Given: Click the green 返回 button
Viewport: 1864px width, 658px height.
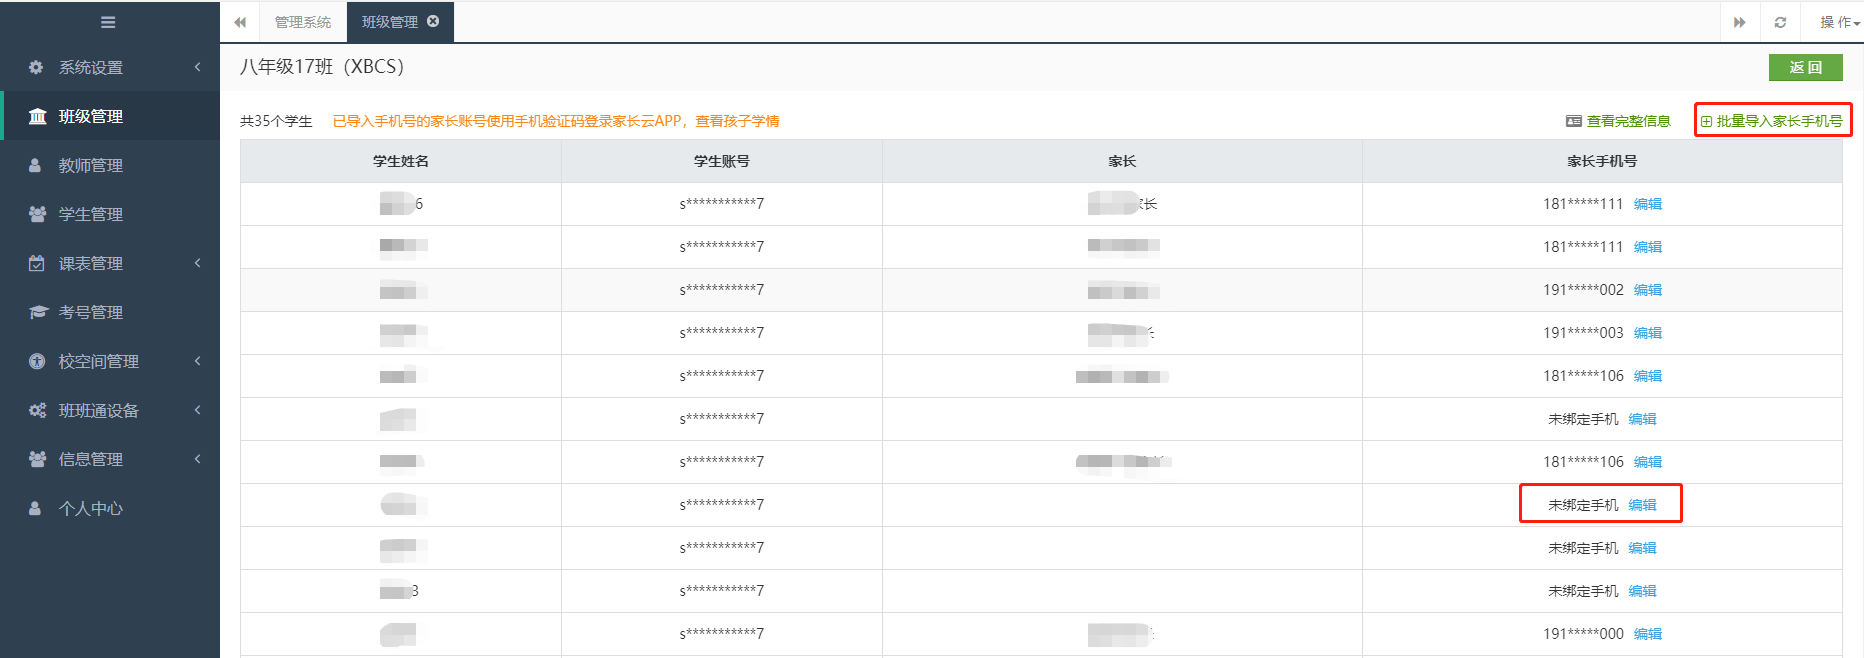Looking at the screenshot, I should [1805, 67].
